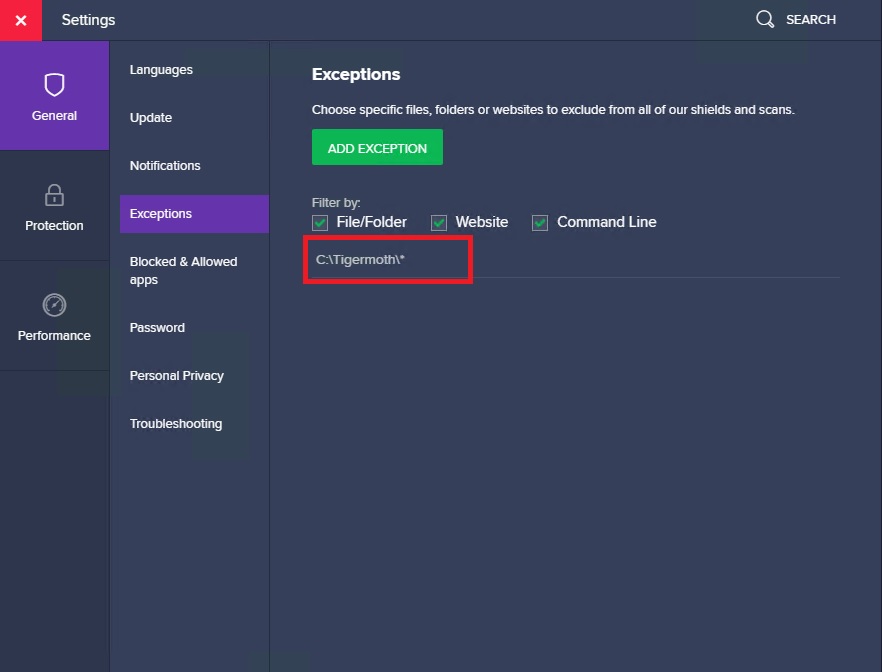Switch to the General tab label
This screenshot has width=882, height=672.
click(x=55, y=115)
